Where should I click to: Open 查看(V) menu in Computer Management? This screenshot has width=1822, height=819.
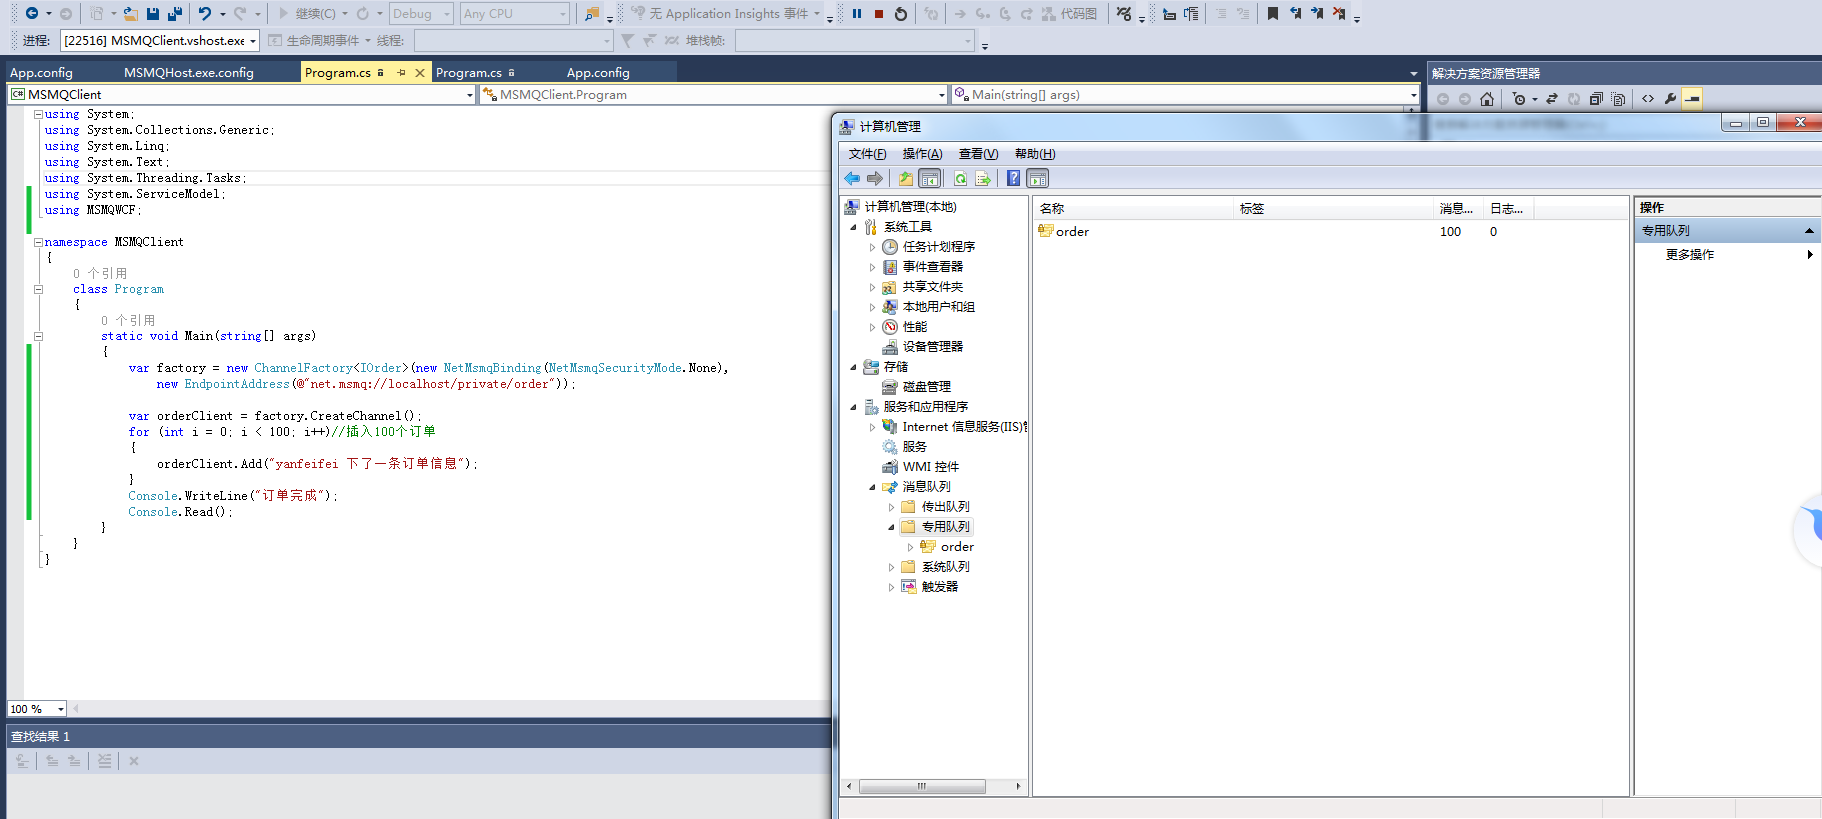[978, 154]
